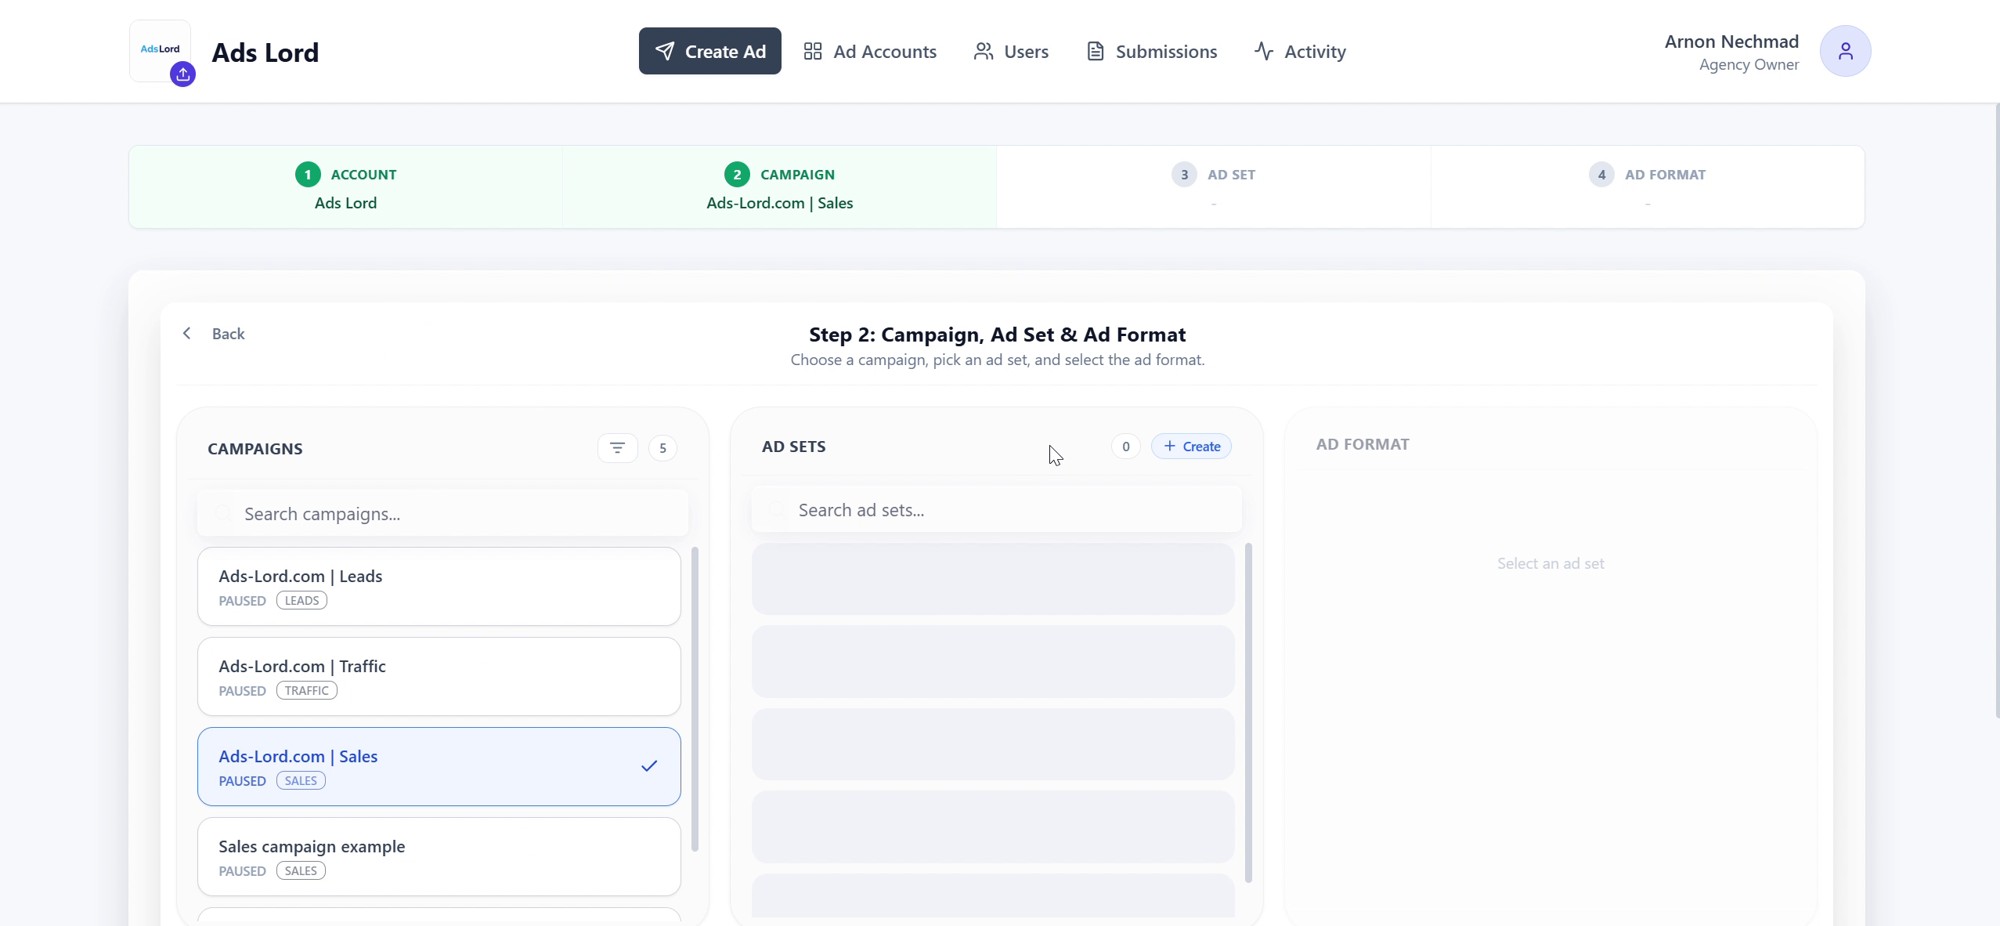Click the green step 2 number circle
The height and width of the screenshot is (926, 2000).
click(737, 174)
